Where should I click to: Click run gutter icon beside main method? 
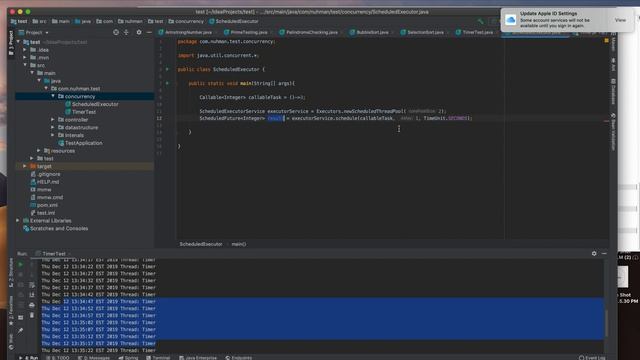click(x=167, y=83)
